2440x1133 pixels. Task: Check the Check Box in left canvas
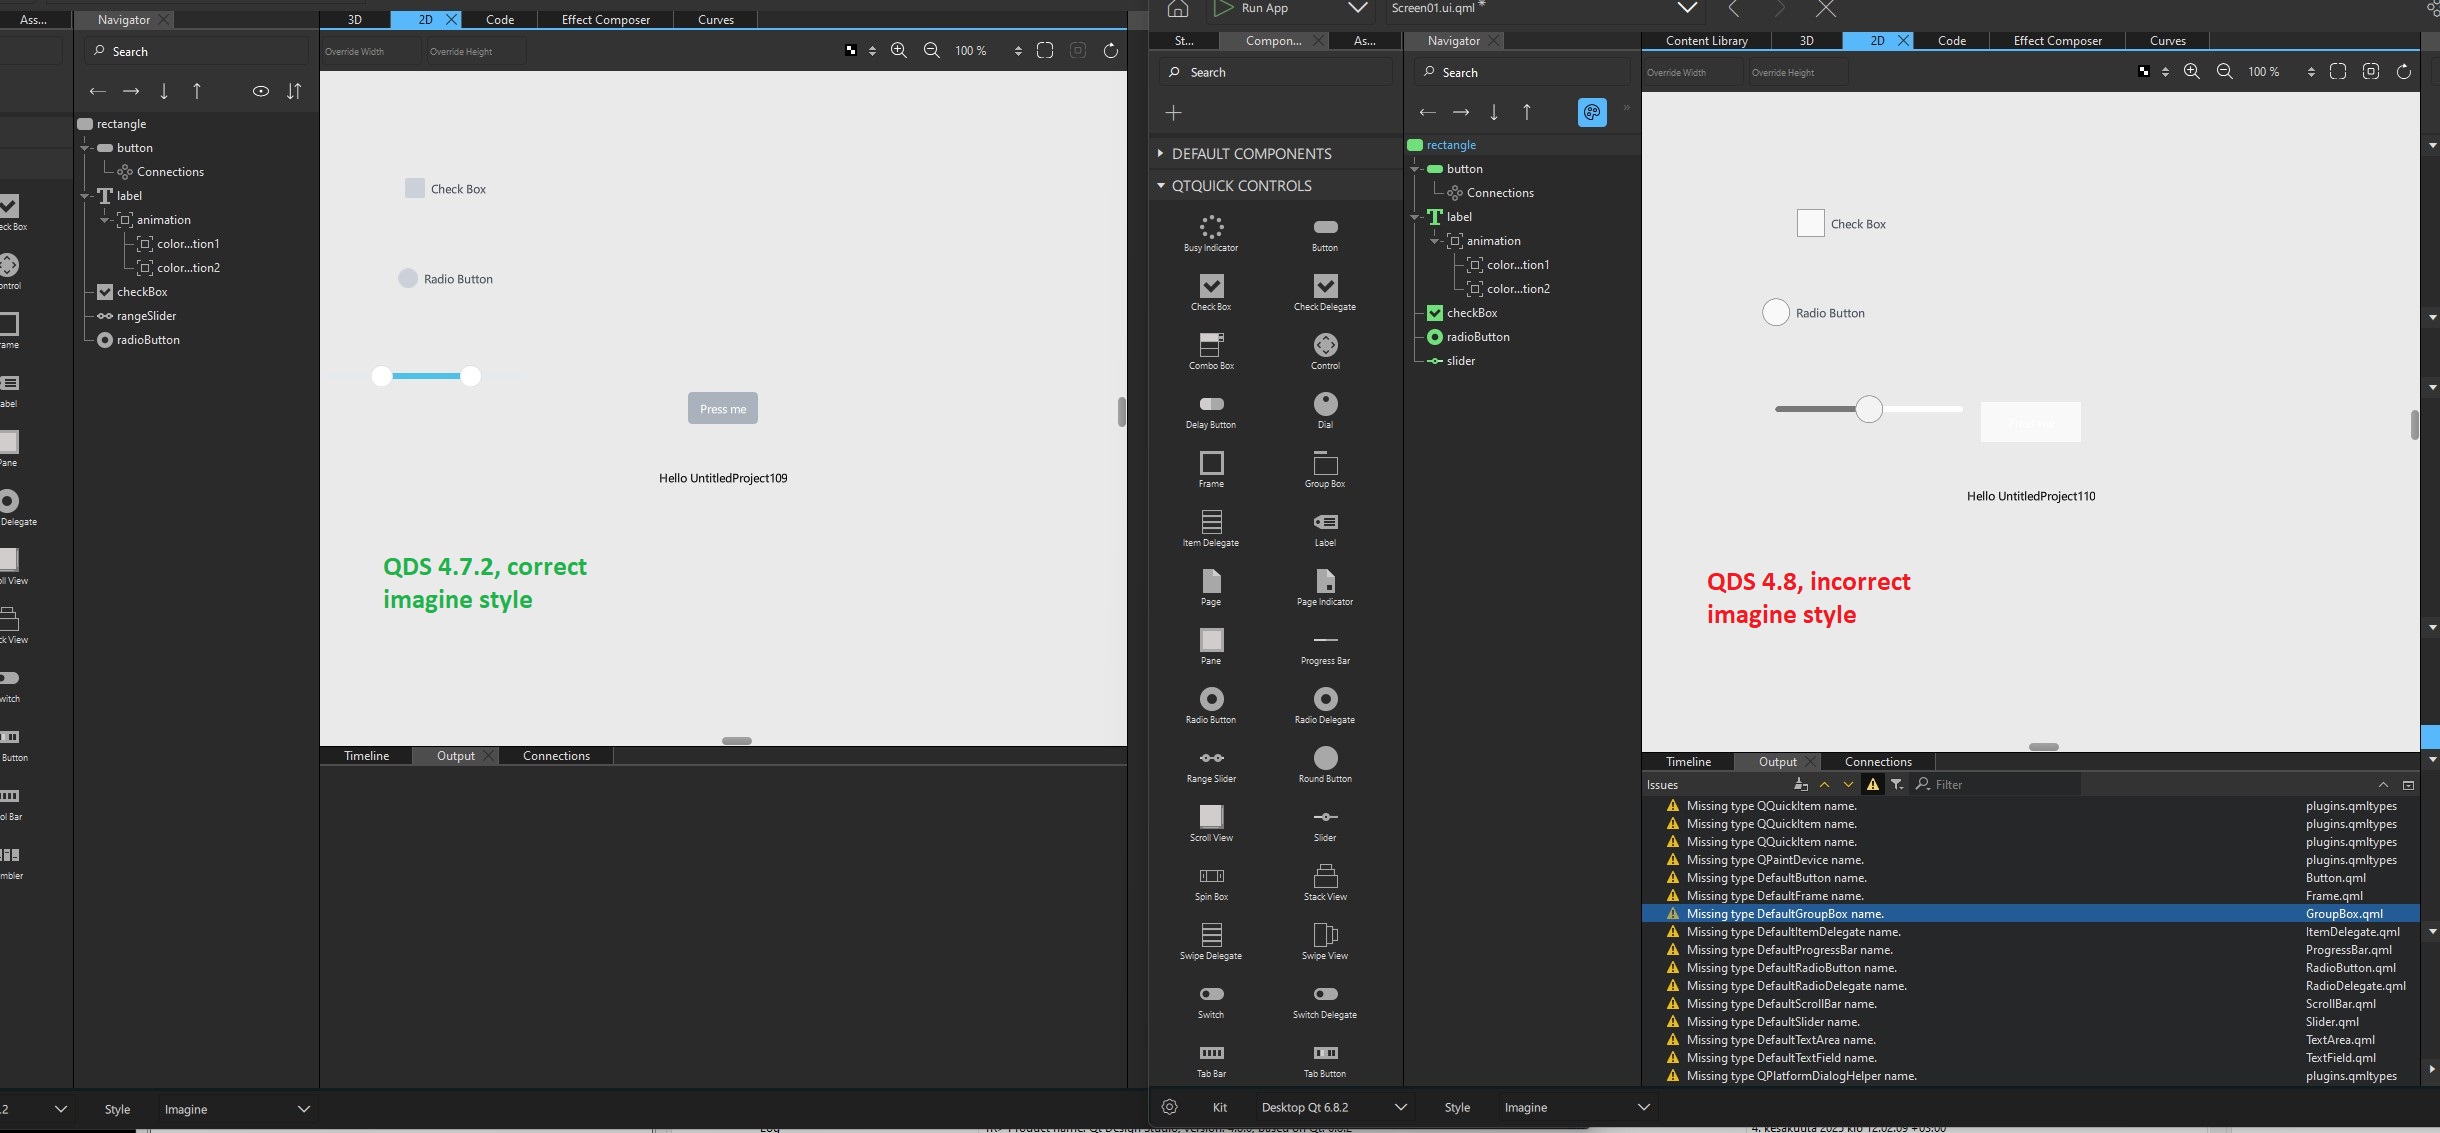[415, 188]
